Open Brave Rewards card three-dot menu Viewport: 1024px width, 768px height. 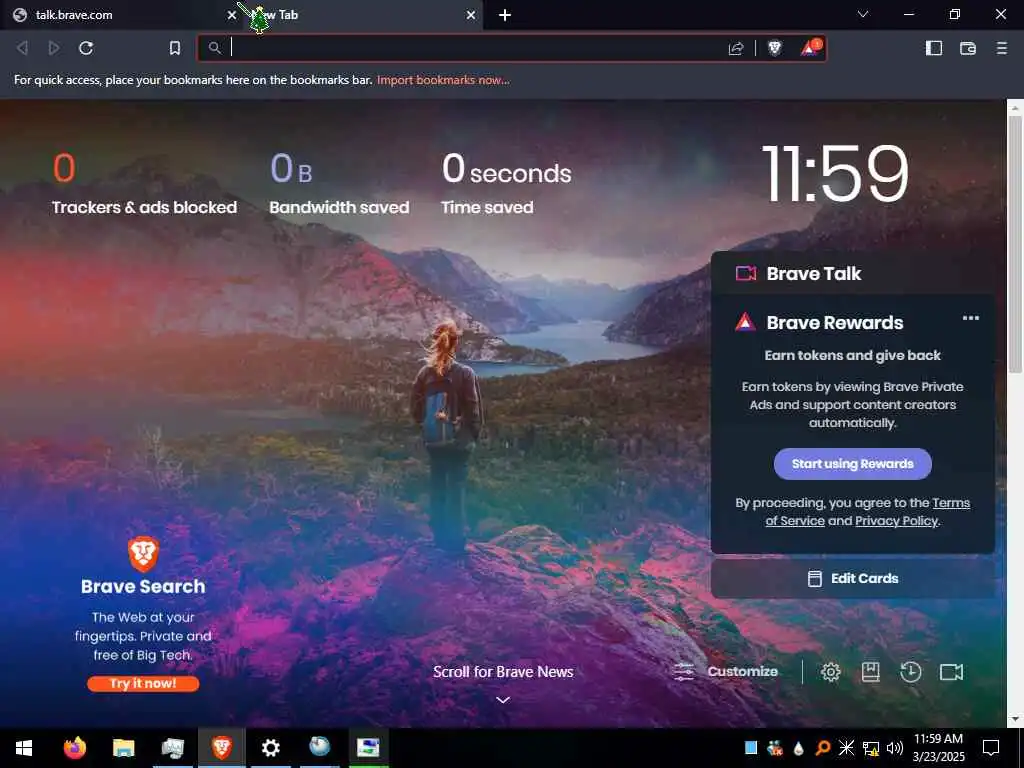(x=970, y=318)
